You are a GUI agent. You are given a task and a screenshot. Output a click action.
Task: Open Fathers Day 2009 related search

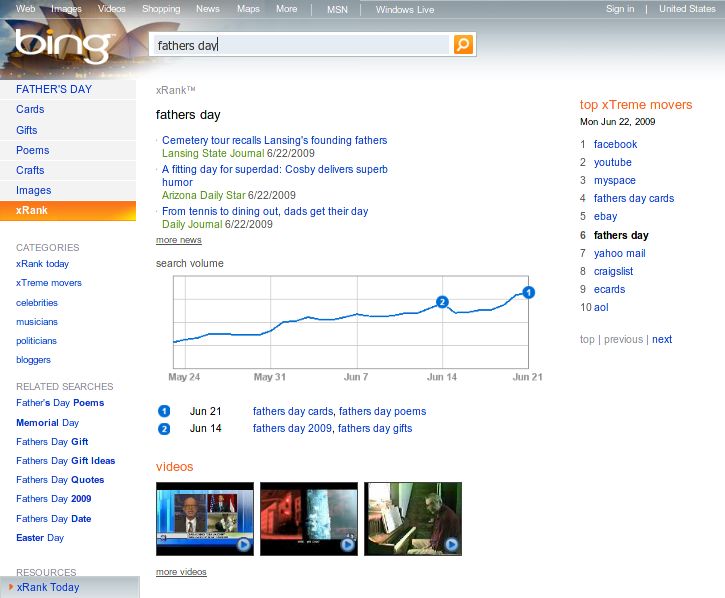(x=53, y=499)
